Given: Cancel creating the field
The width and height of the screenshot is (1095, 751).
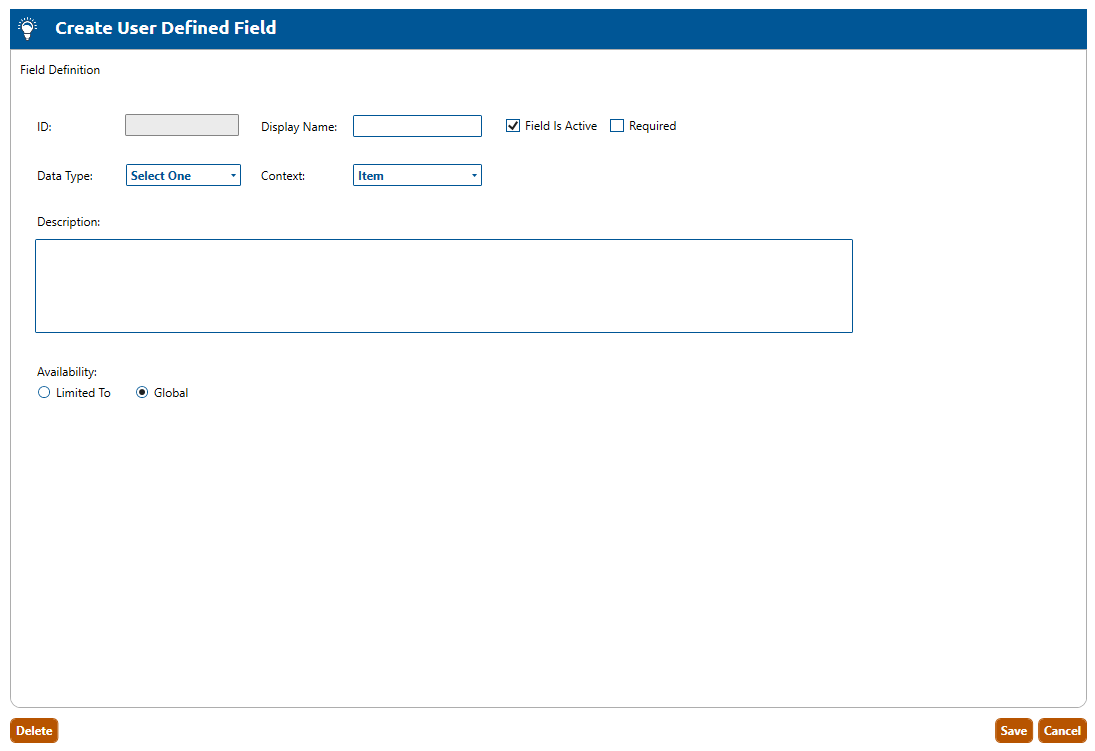Looking at the screenshot, I should click(x=1062, y=731).
